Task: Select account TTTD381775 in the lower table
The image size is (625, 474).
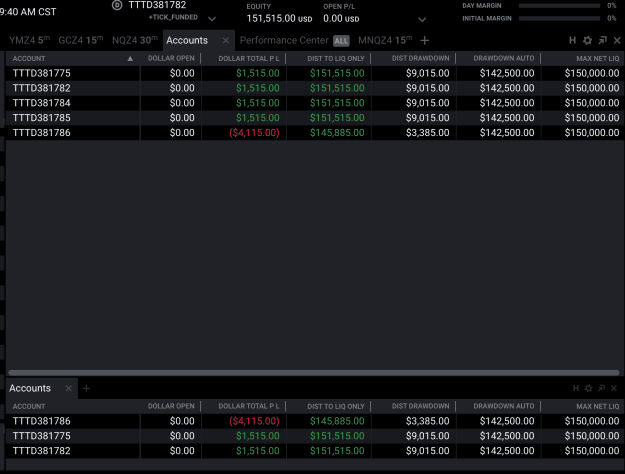Action: click(x=41, y=436)
